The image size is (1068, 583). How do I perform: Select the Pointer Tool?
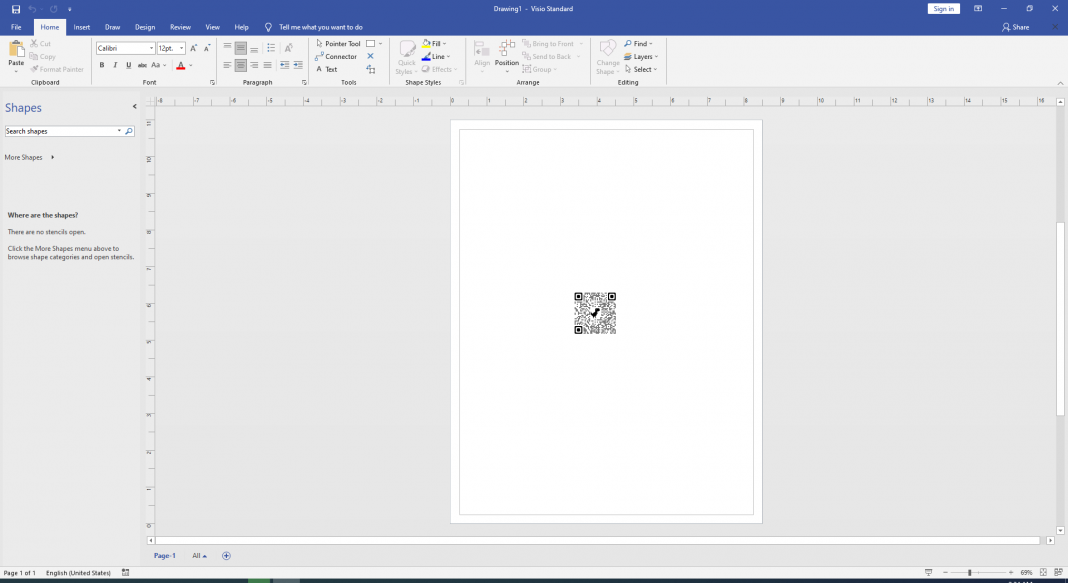(x=338, y=43)
